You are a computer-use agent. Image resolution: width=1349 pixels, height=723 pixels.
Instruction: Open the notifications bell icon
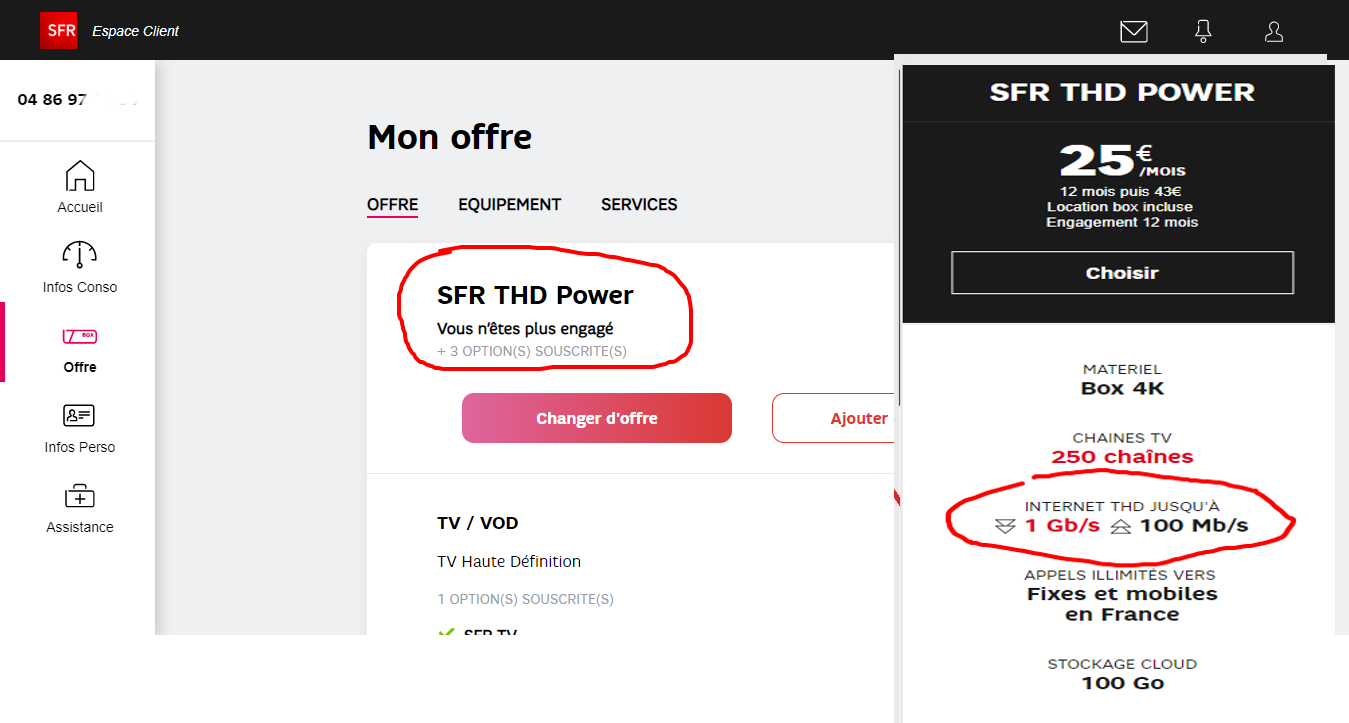pos(1203,32)
